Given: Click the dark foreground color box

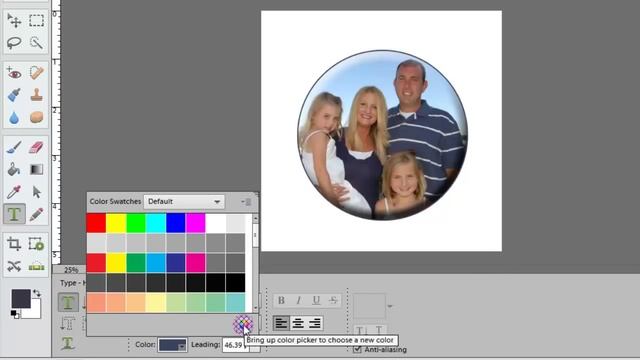Looking at the screenshot, I should 21,299.
